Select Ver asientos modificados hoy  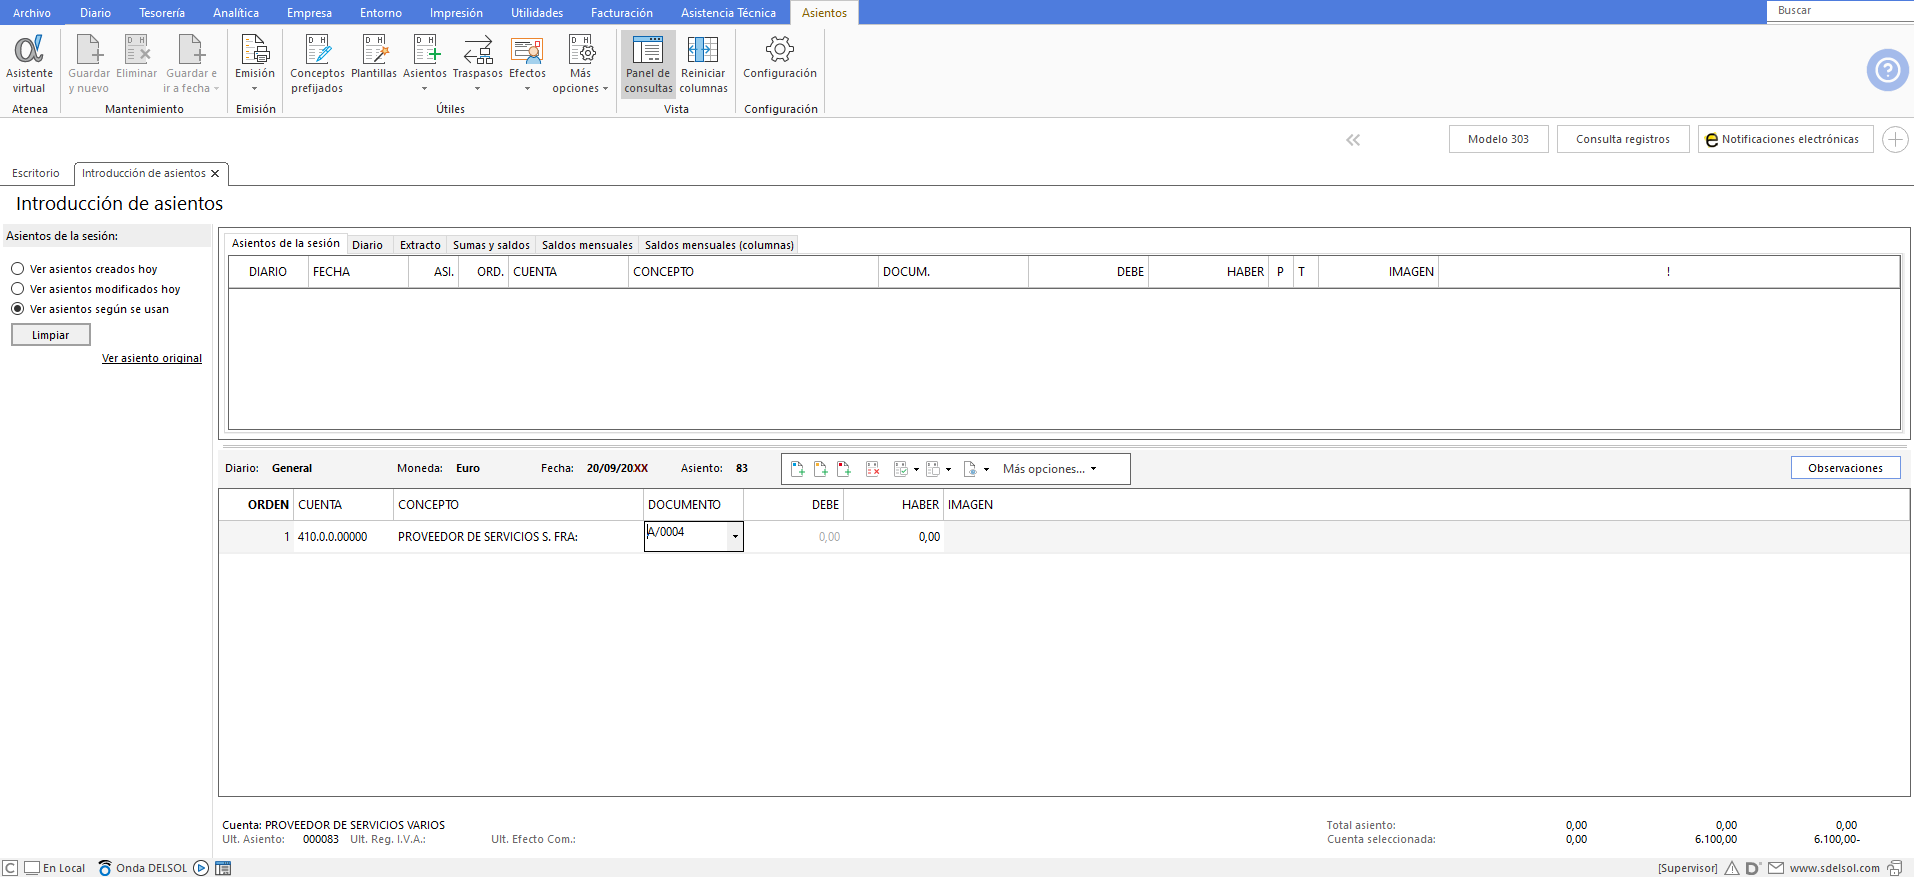click(96, 289)
